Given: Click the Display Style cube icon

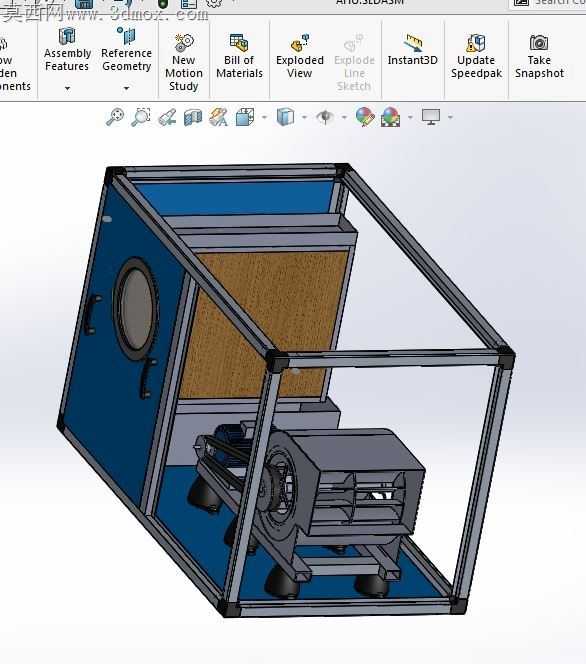Looking at the screenshot, I should pos(285,117).
